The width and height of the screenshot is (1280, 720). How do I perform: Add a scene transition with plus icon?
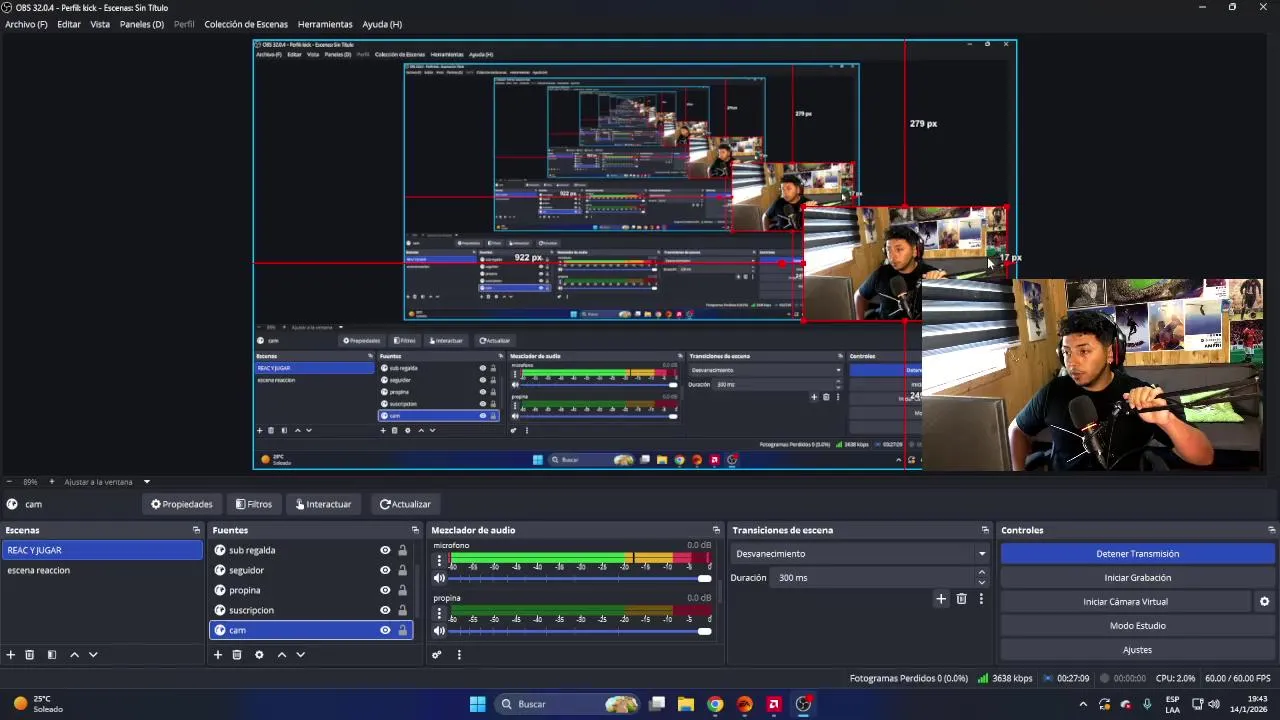pos(941,599)
